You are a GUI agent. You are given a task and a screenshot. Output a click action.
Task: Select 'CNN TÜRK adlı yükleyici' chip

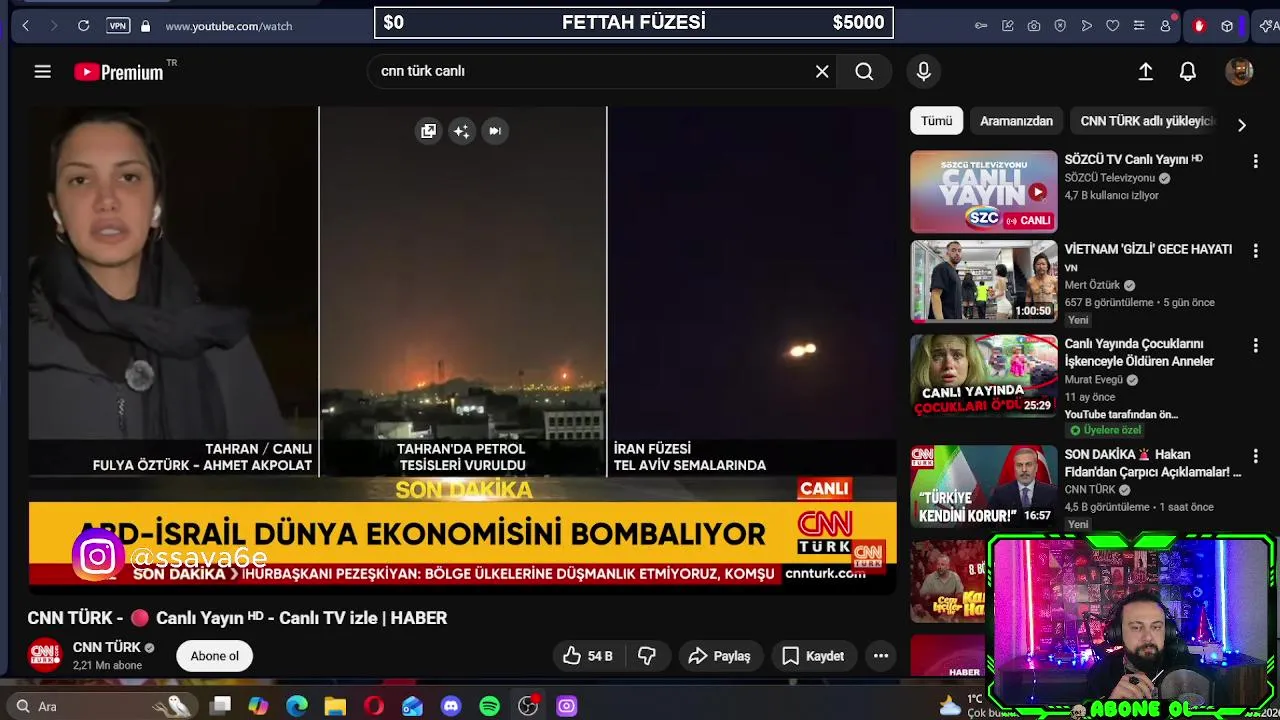click(x=1147, y=121)
